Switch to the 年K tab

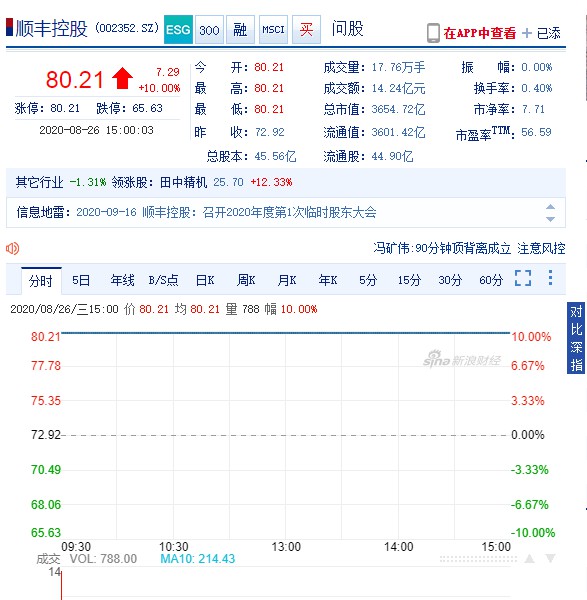tap(328, 280)
